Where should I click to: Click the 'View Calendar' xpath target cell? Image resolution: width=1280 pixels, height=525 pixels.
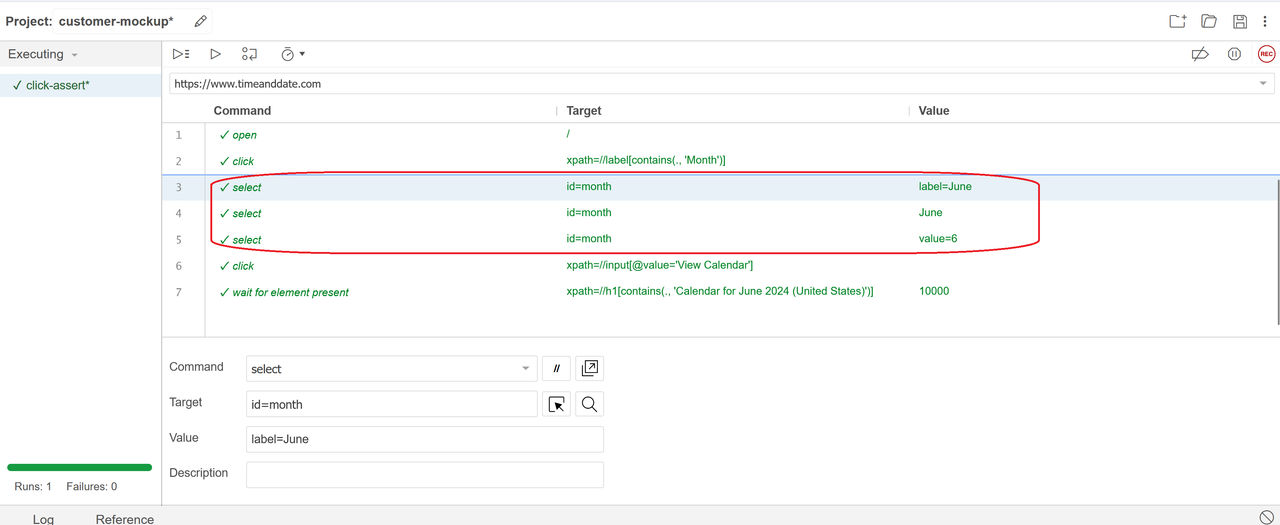(x=659, y=265)
